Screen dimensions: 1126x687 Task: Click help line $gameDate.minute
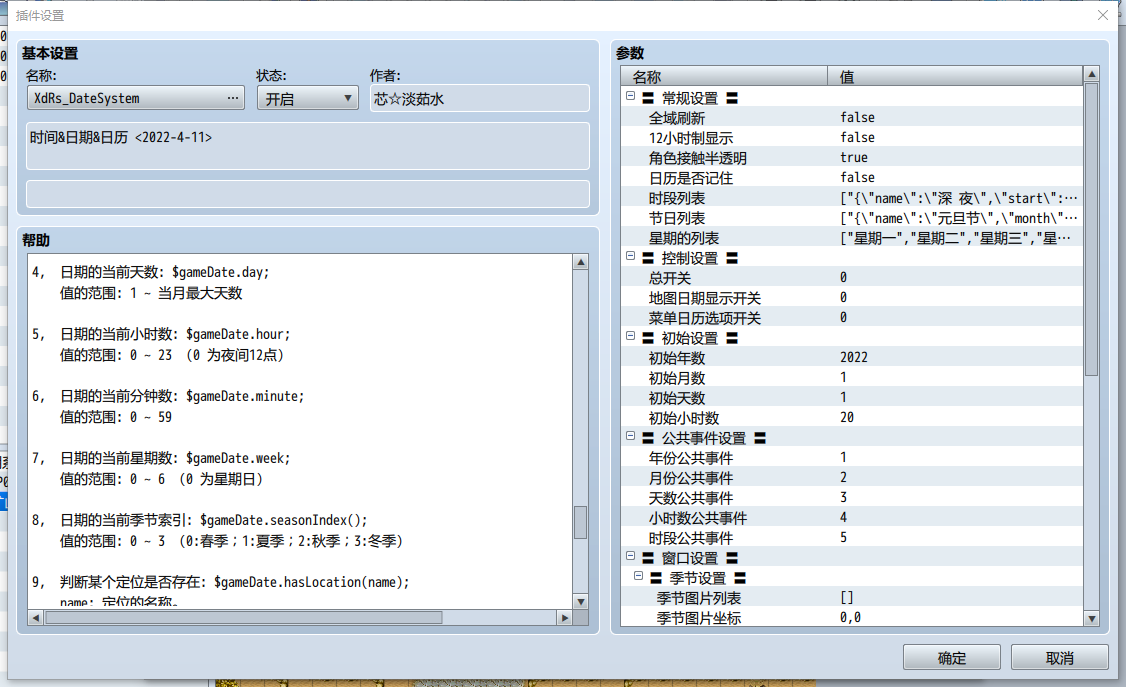coord(245,396)
